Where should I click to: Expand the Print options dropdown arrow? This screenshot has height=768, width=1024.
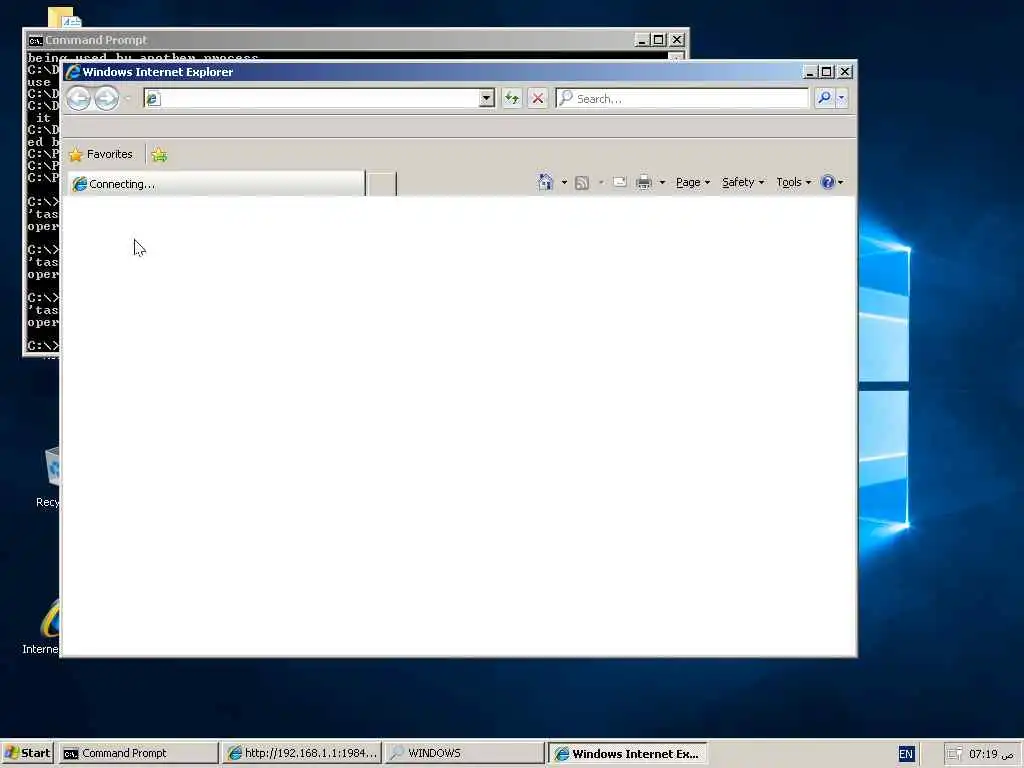[x=662, y=182]
